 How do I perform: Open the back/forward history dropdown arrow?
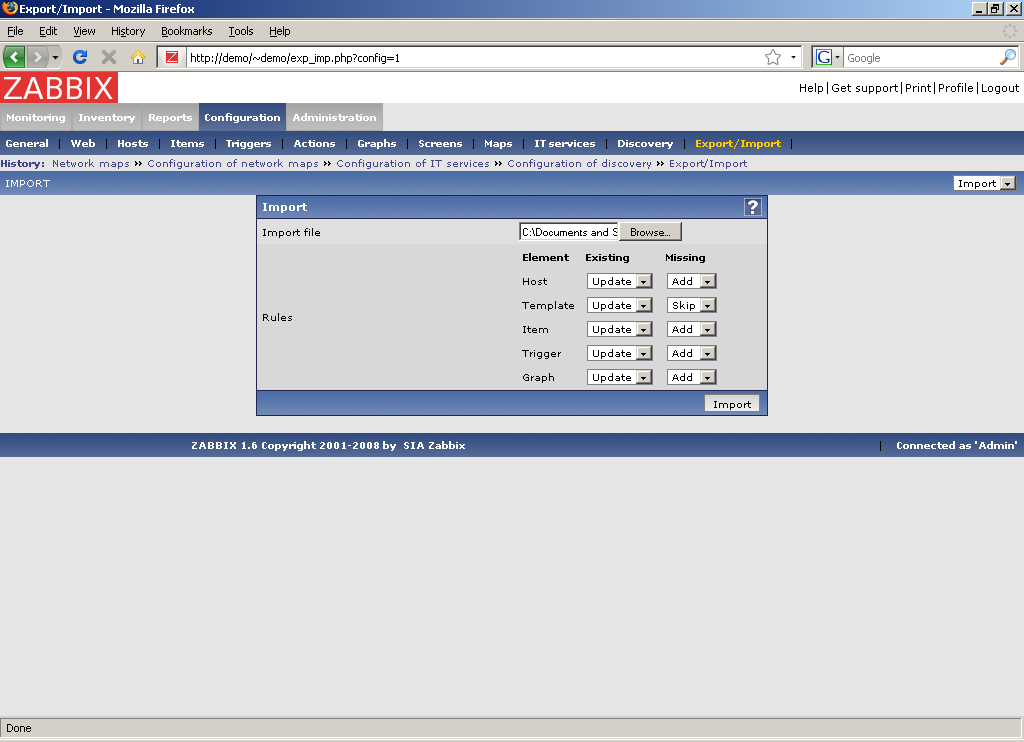coord(55,57)
